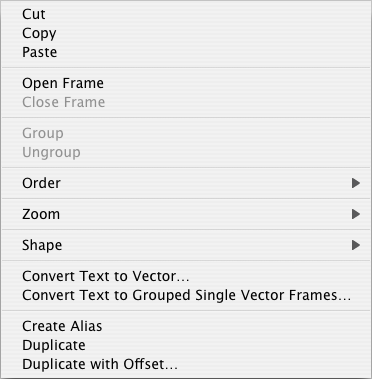Choose the Open Frame command
Image resolution: width=372 pixels, height=379 pixels.
186,83
